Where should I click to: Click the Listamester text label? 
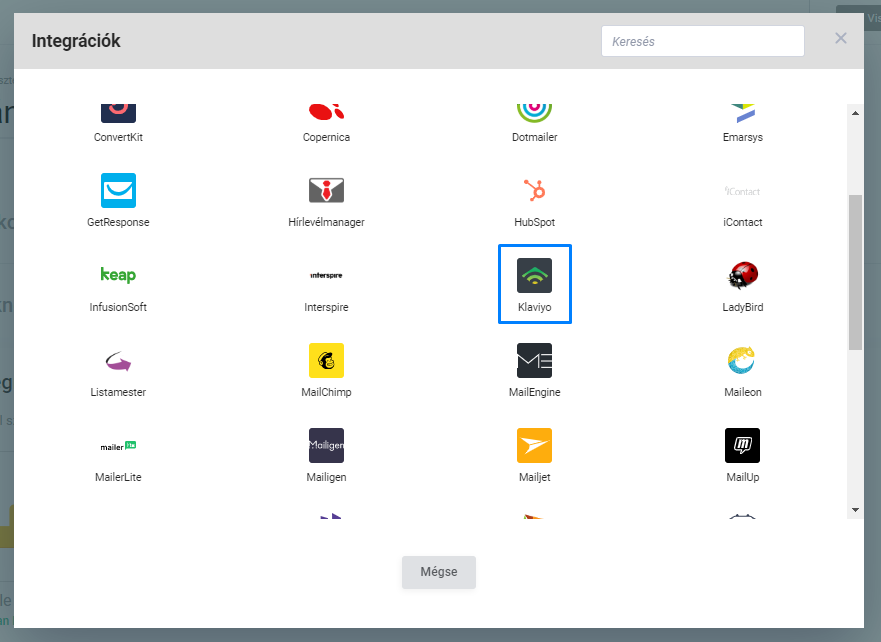pos(118,392)
